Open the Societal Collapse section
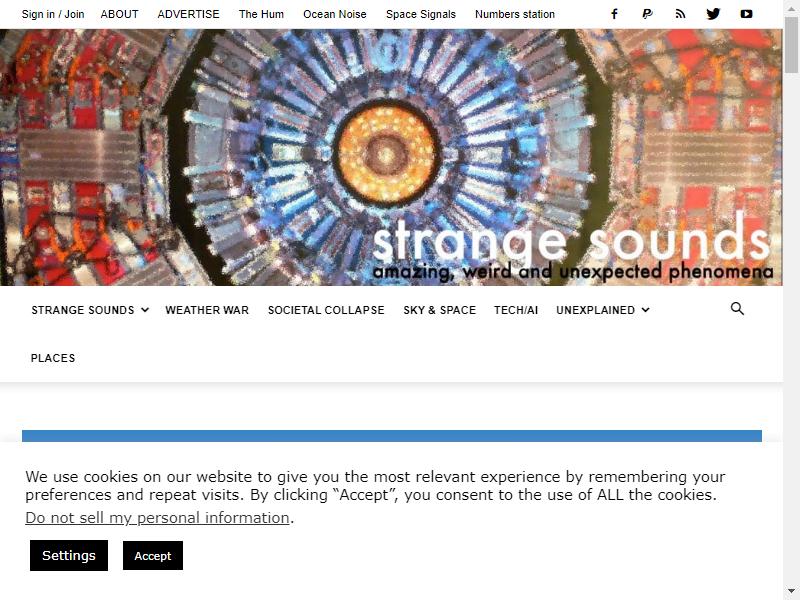The width and height of the screenshot is (800, 600). pyautogui.click(x=326, y=310)
